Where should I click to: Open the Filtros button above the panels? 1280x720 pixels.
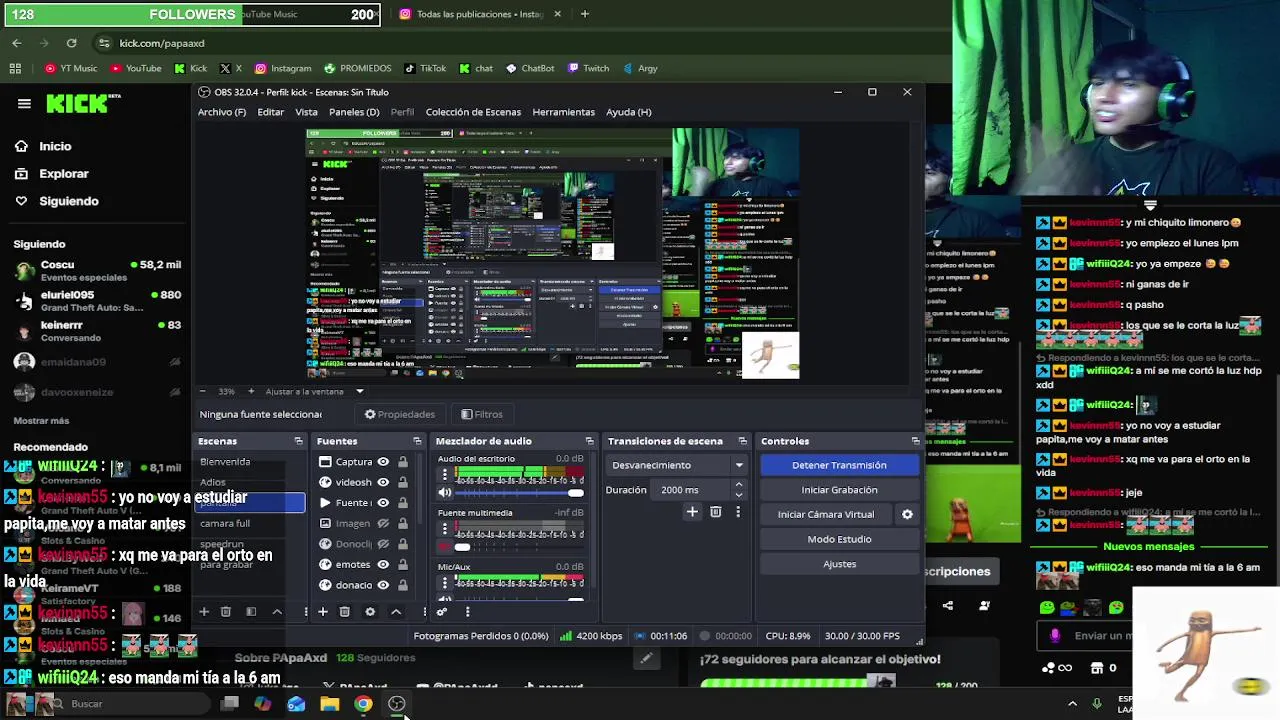pyautogui.click(x=482, y=414)
